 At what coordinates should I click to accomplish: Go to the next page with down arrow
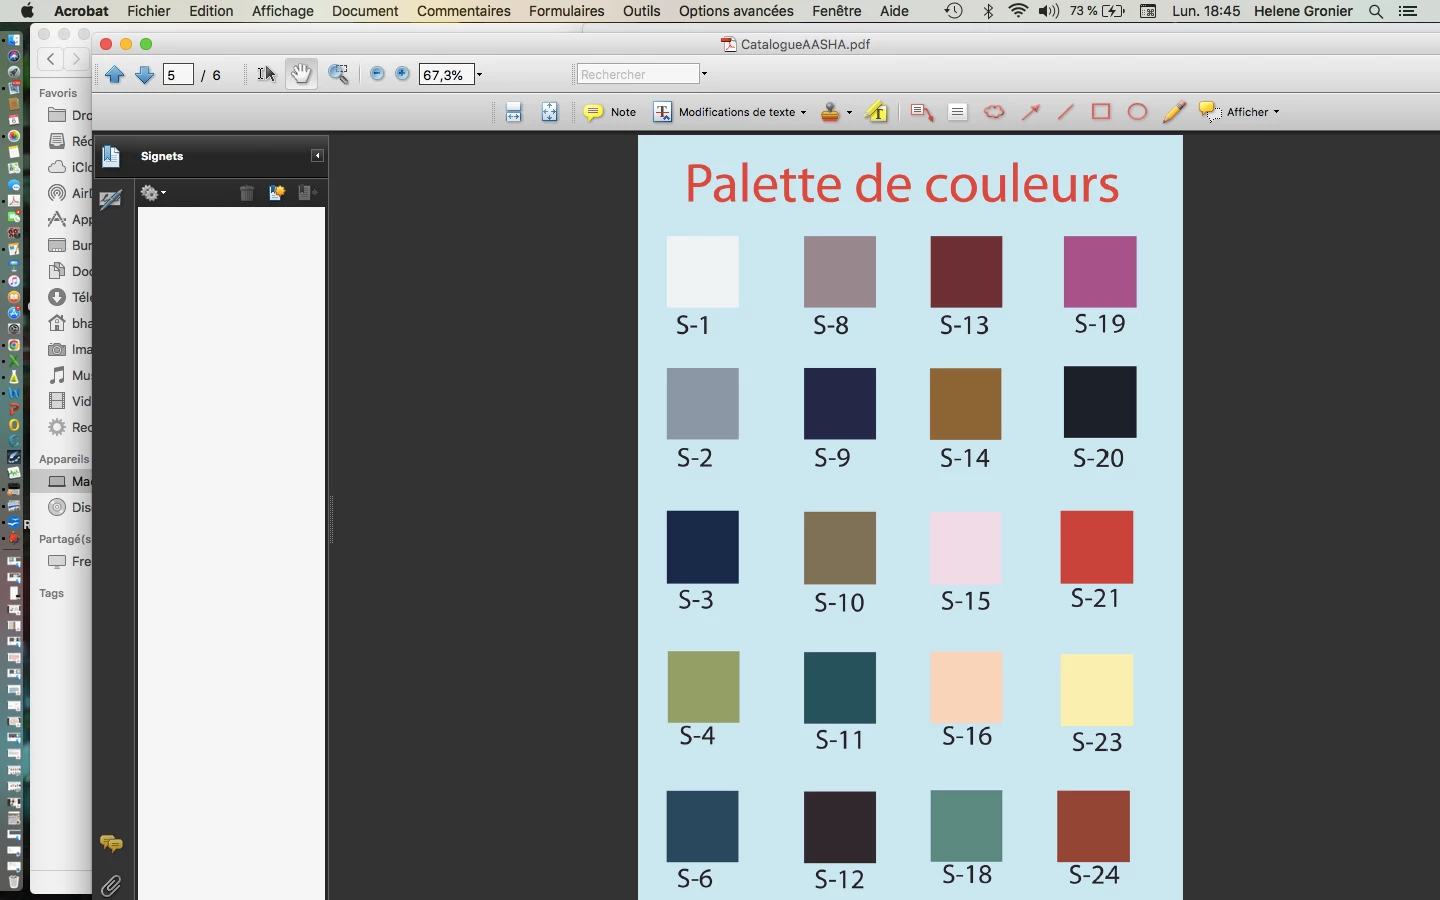pyautogui.click(x=144, y=75)
